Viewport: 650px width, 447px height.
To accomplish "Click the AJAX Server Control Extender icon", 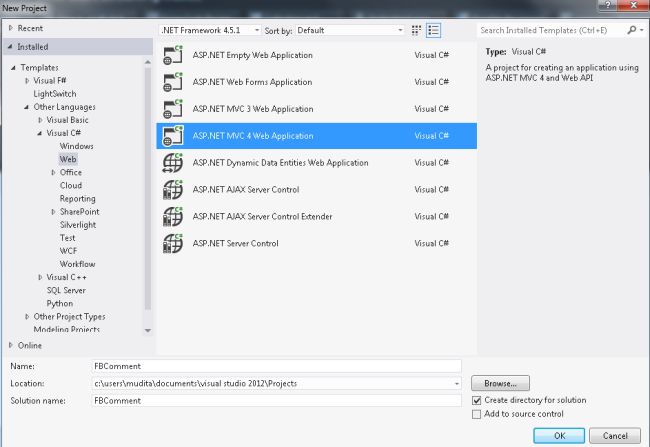I will point(173,217).
